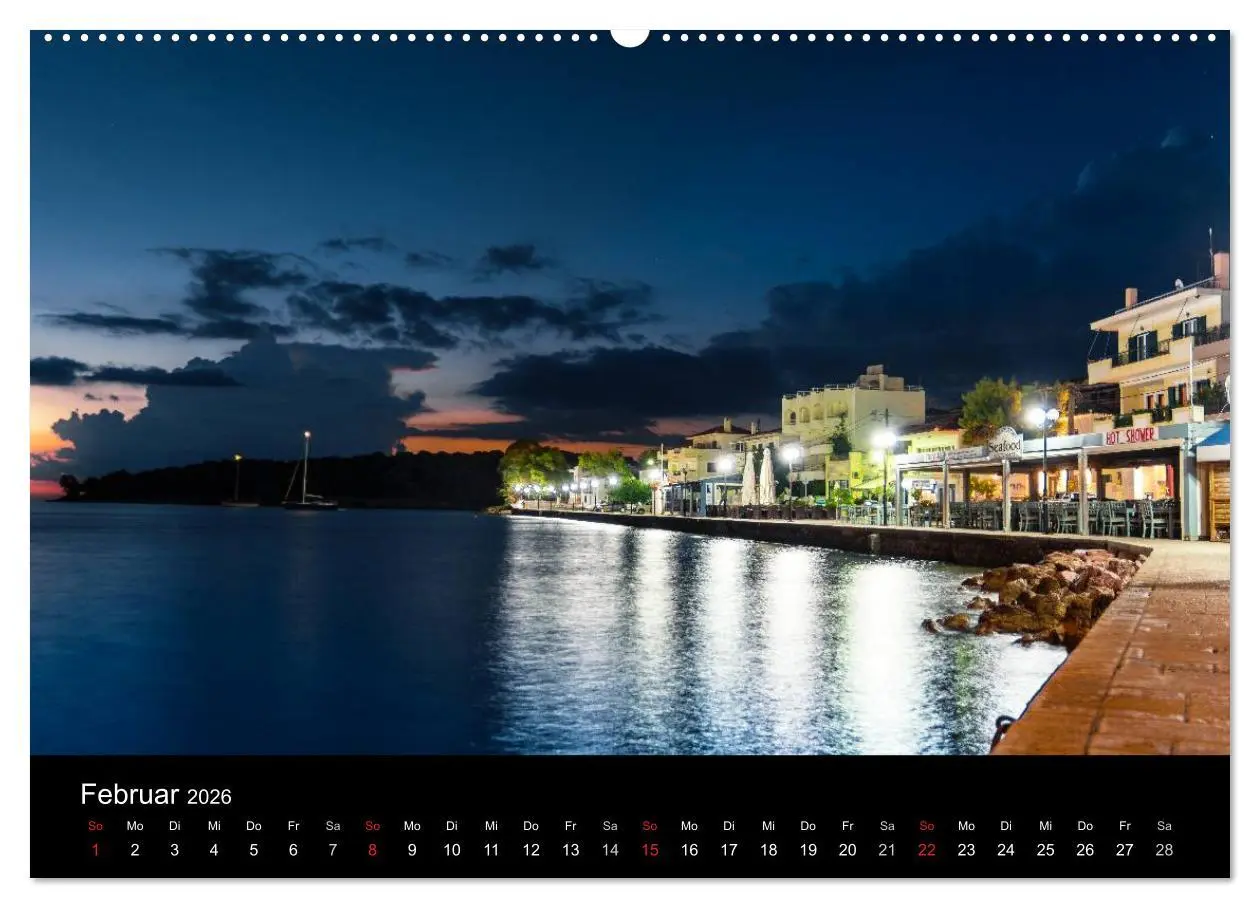Screen dimensions: 1260x908
Task: Click the HOT SHOWER sign in photo
Action: tap(1131, 436)
